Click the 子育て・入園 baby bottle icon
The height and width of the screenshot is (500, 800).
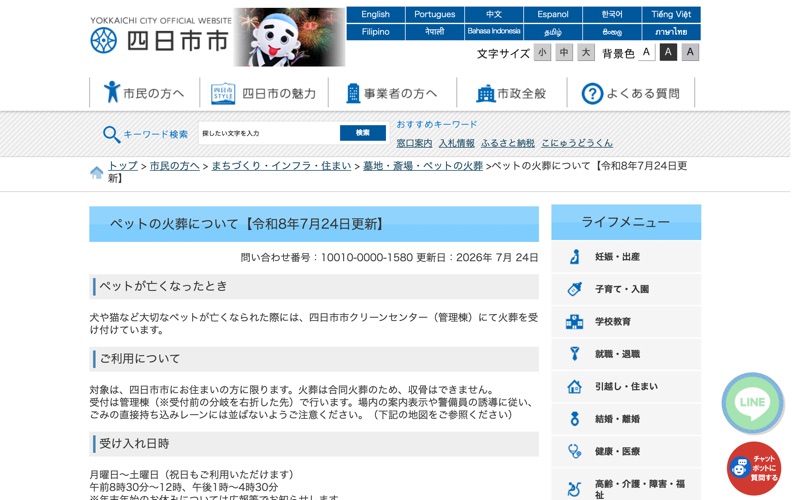[575, 289]
